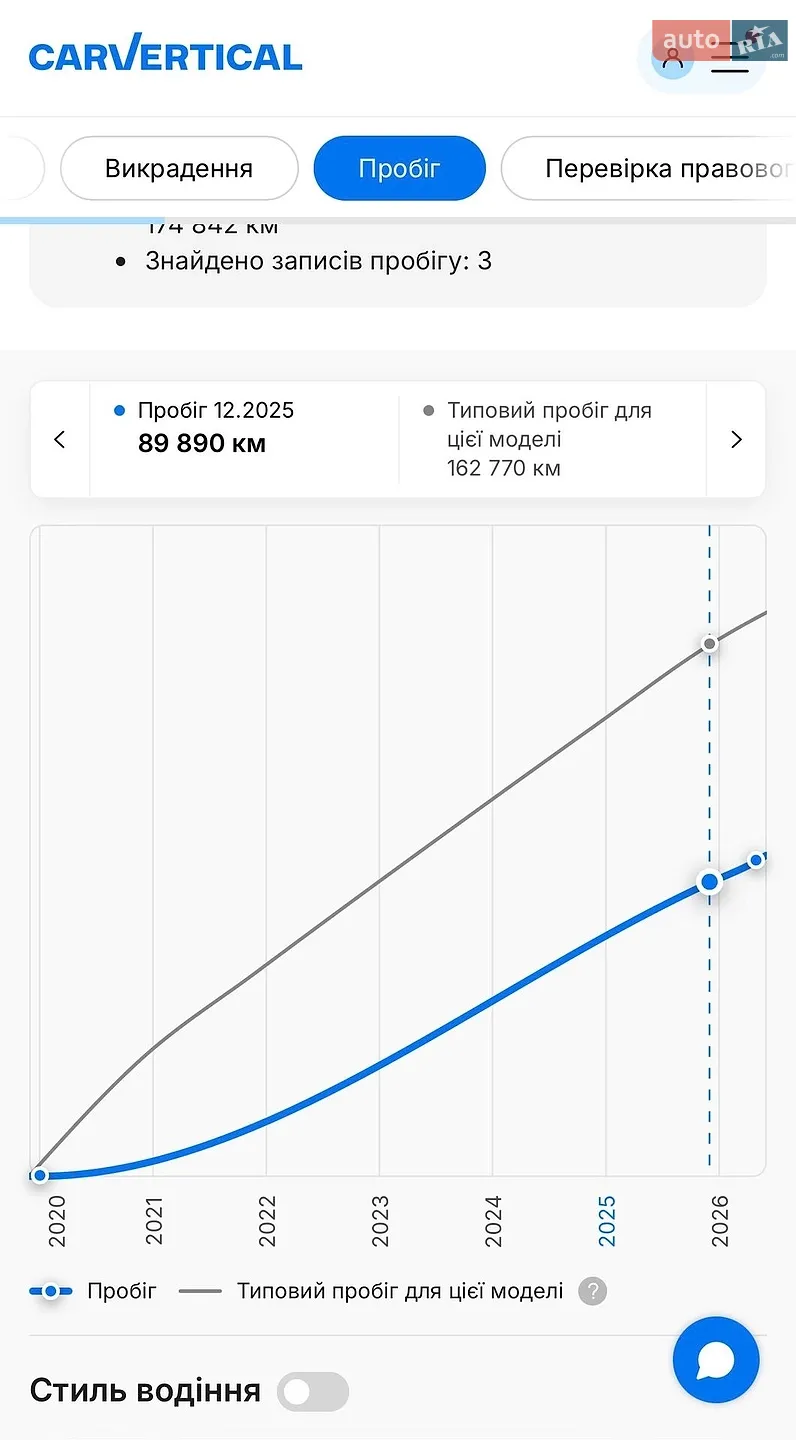The height and width of the screenshot is (1440, 796).
Task: Toggle Типовий пробіг для цієї моделі legend
Action: (371, 1291)
